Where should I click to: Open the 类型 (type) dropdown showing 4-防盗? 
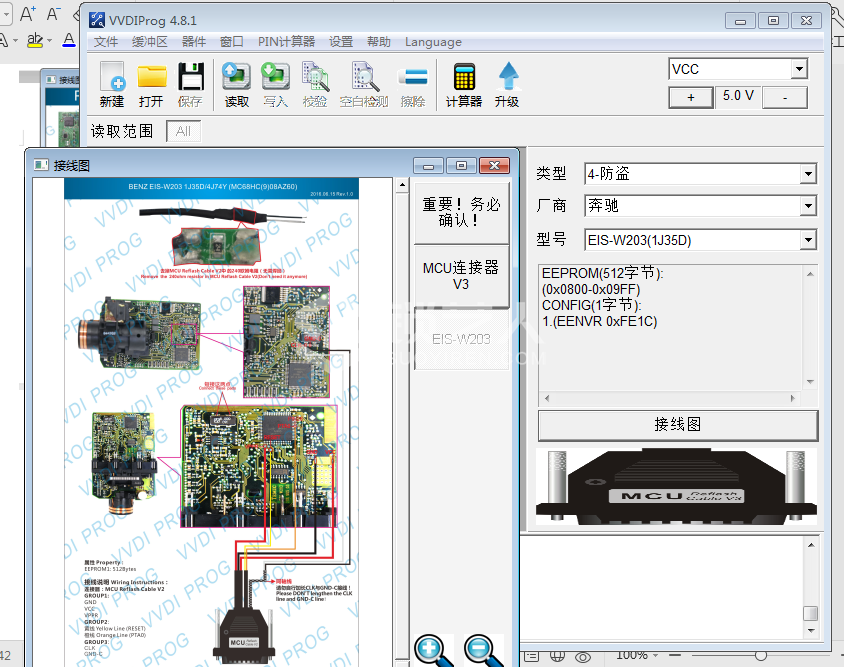(x=807, y=174)
